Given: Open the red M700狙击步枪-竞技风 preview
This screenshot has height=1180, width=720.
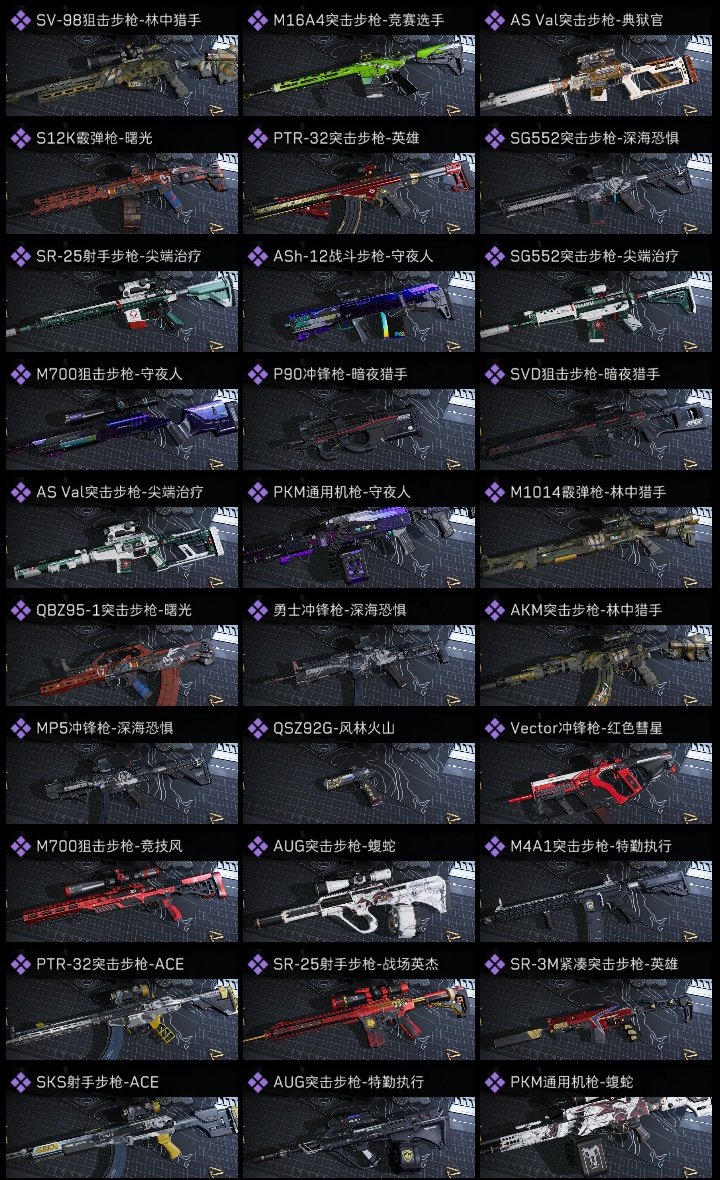Looking at the screenshot, I should pos(122,902).
